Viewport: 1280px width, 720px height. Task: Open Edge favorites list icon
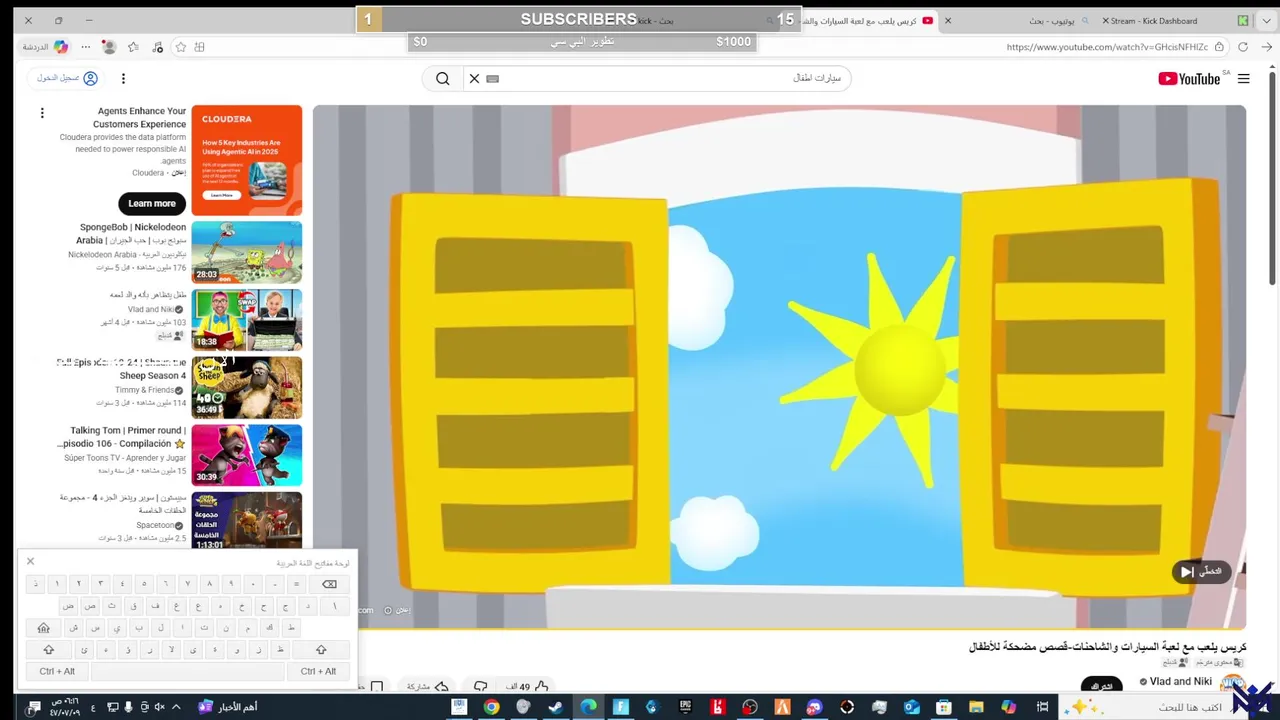[133, 47]
